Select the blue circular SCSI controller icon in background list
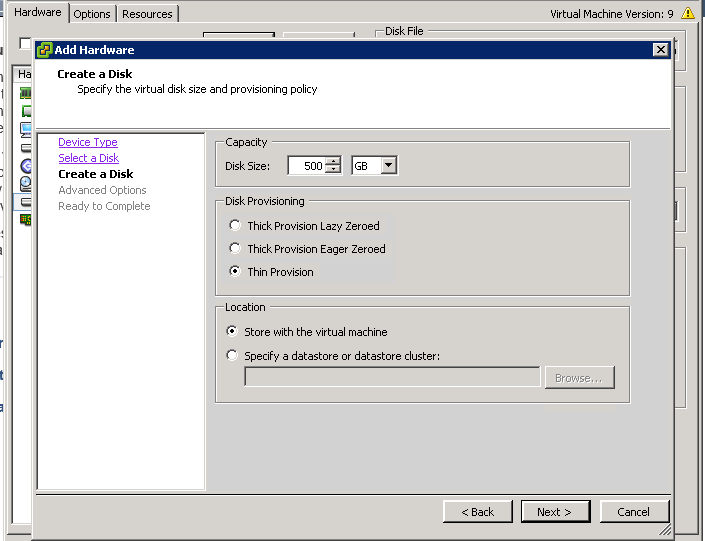This screenshot has height=541, width=705. point(26,166)
